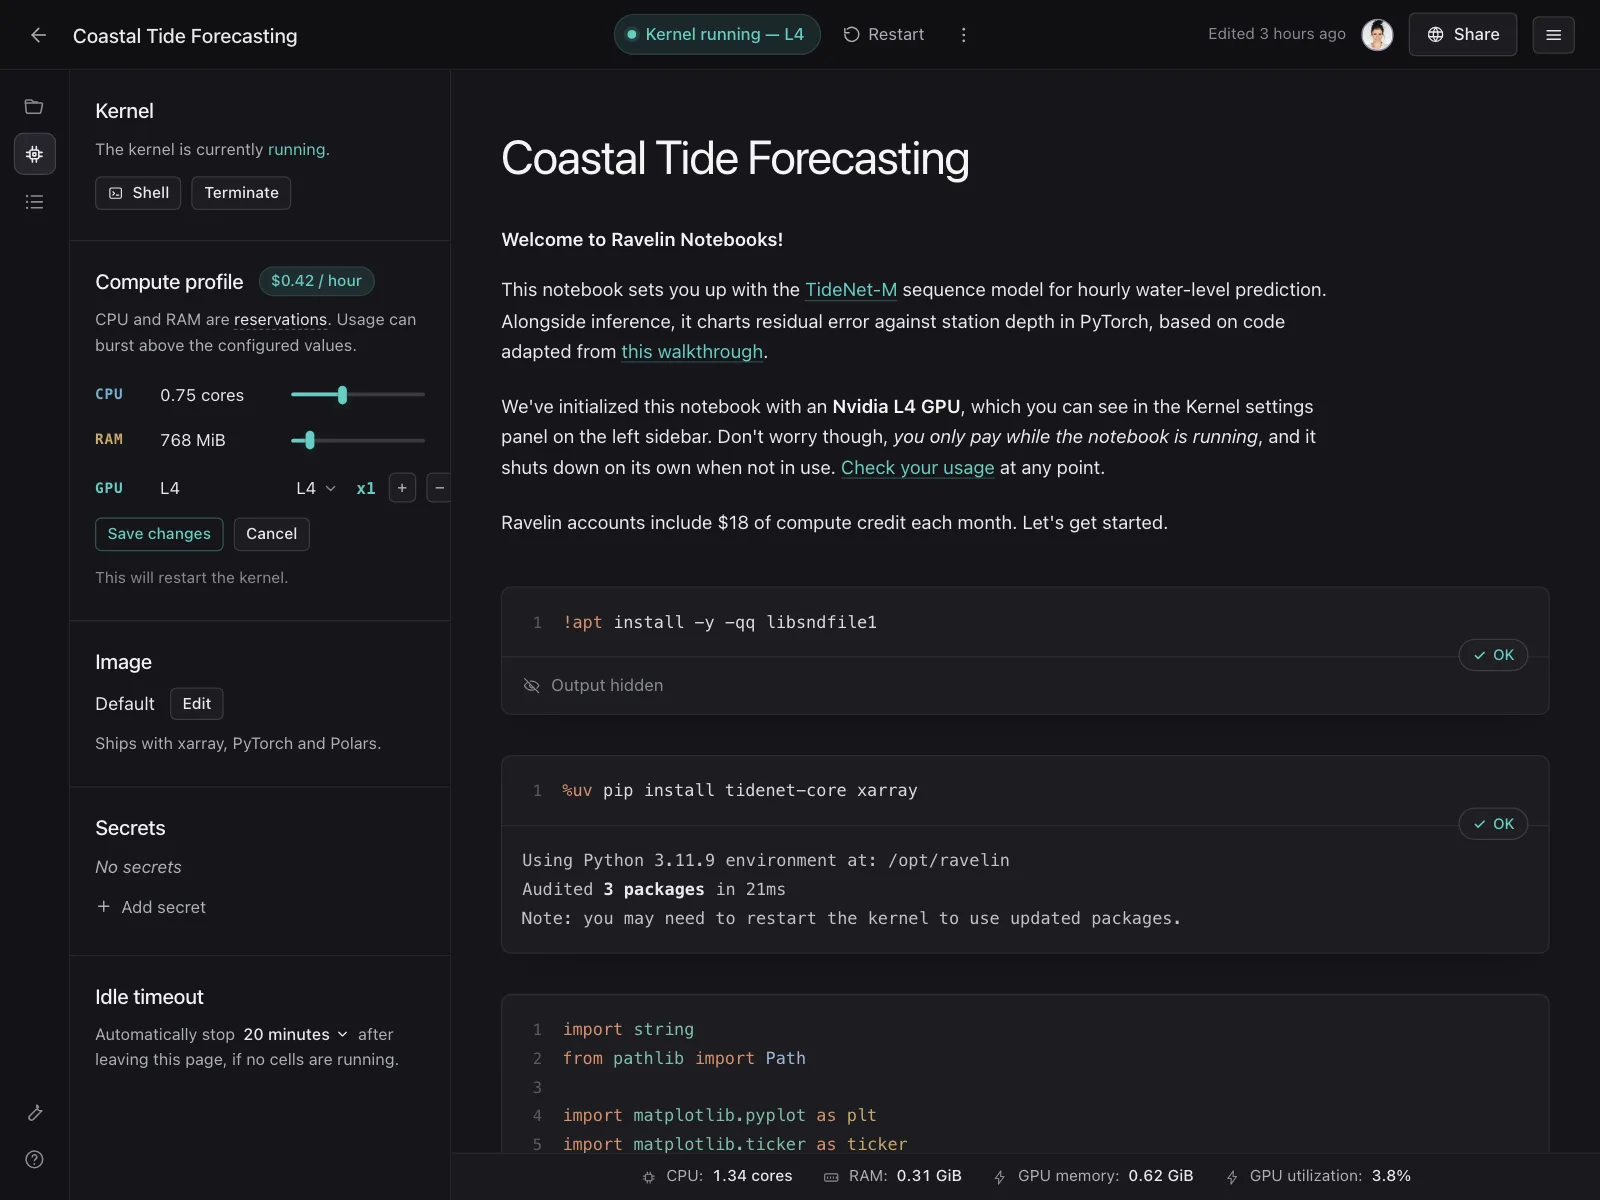Save compute profile changes
The height and width of the screenshot is (1200, 1600).
click(159, 534)
